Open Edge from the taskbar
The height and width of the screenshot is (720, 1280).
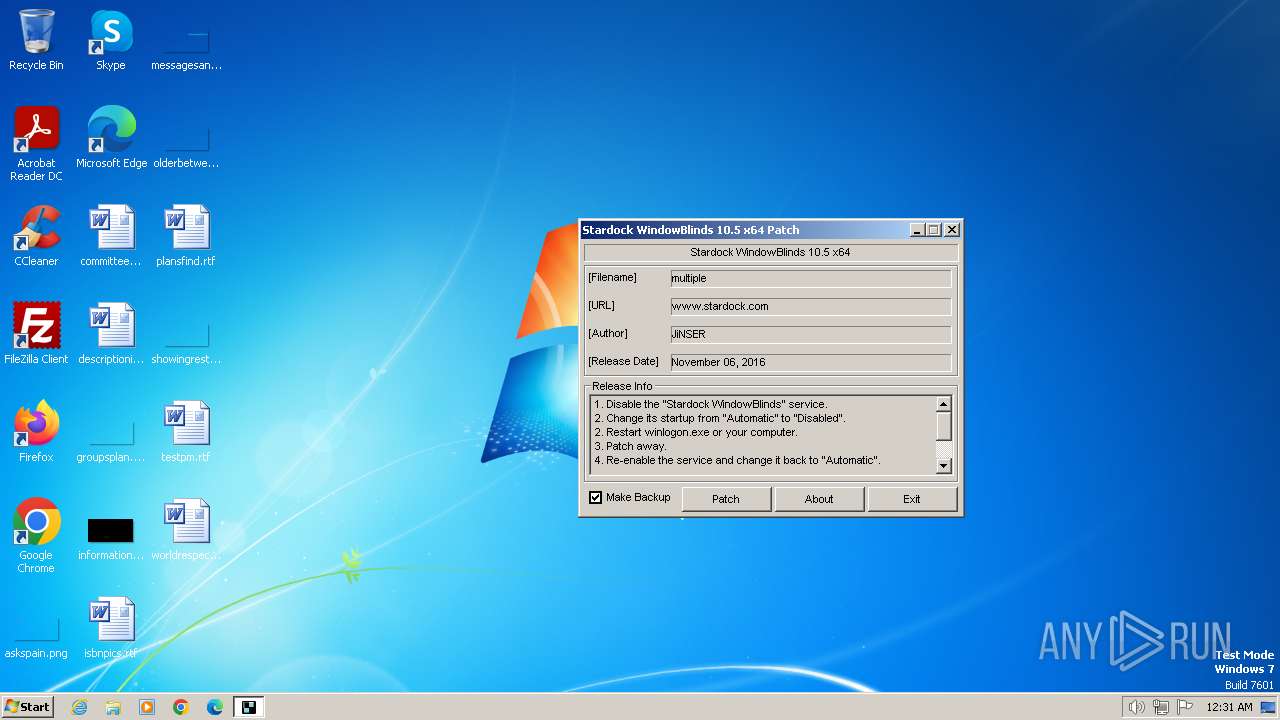[x=215, y=707]
